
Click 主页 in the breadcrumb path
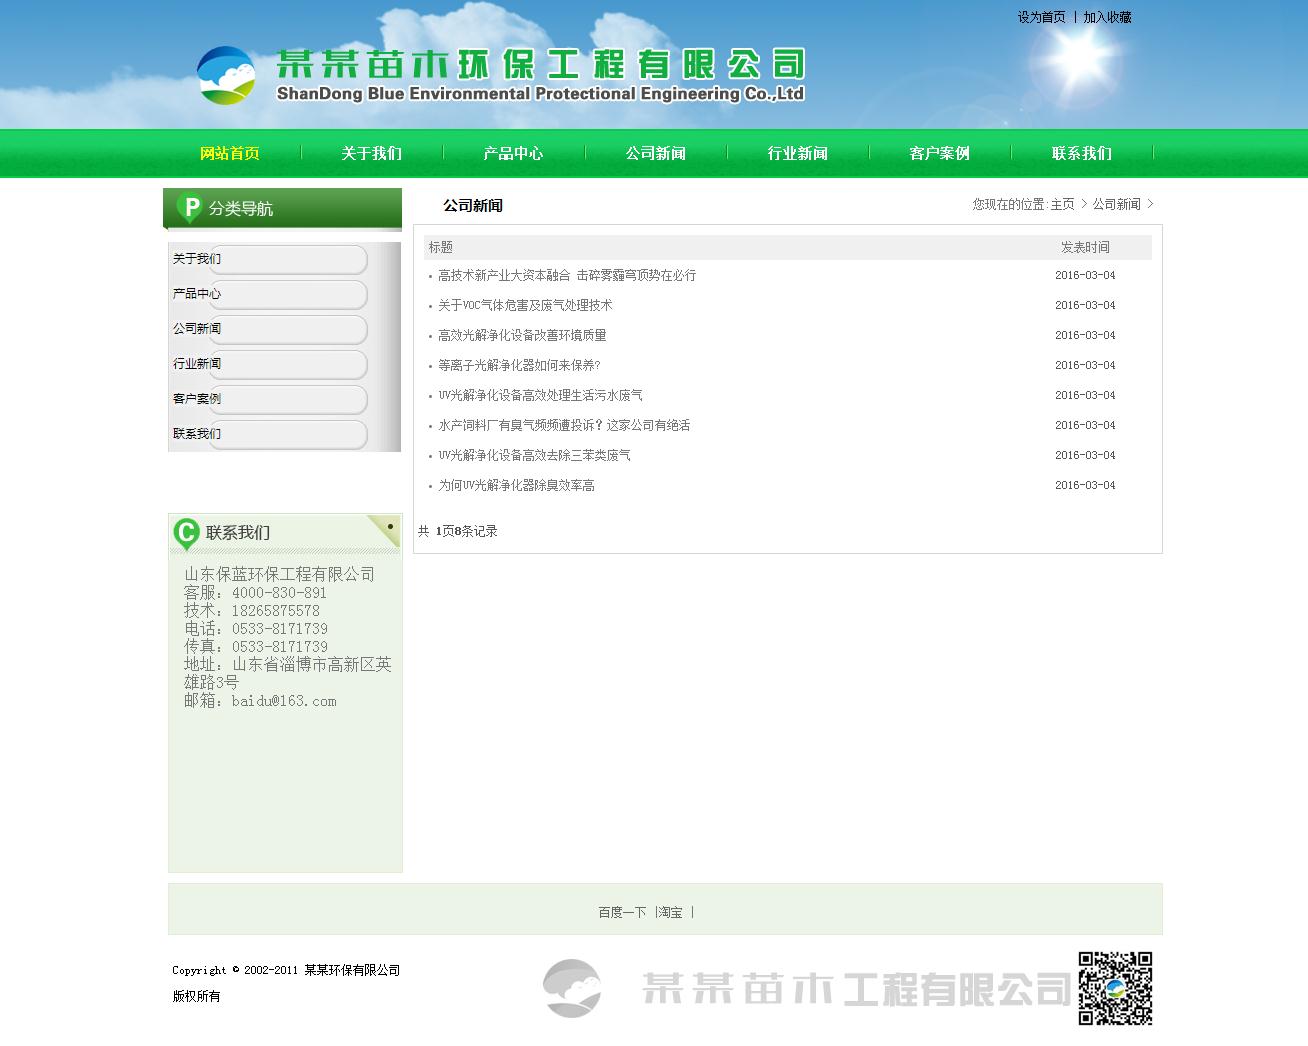click(1062, 204)
